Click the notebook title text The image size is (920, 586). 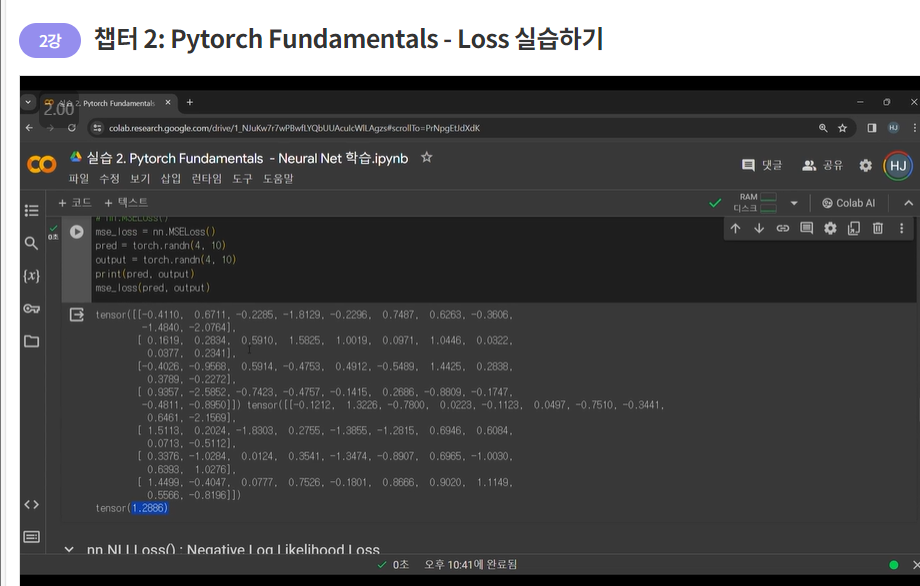point(247,158)
